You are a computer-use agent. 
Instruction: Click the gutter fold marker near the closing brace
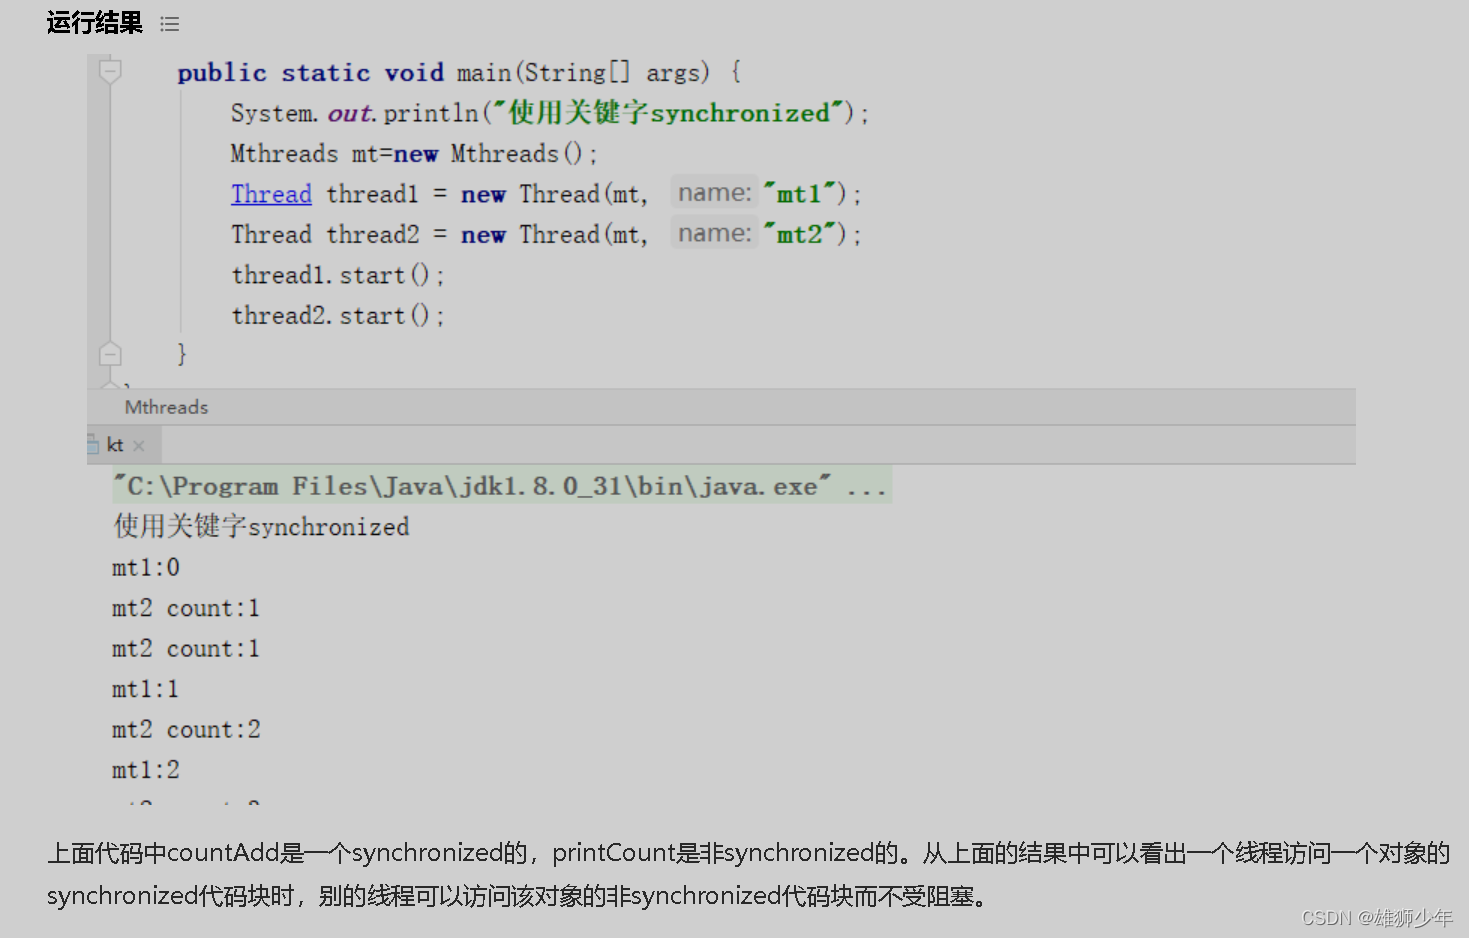tap(109, 353)
